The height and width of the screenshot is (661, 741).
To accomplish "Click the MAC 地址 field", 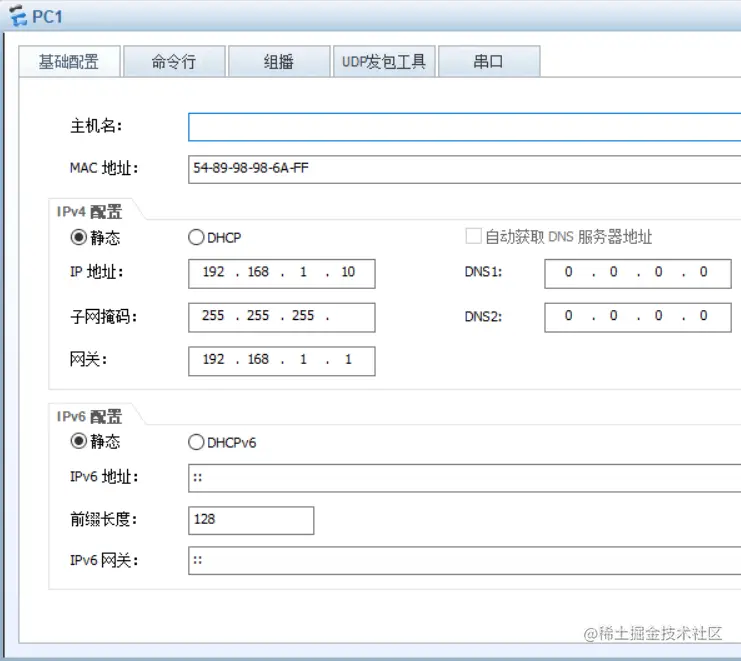I will pyautogui.click(x=465, y=169).
